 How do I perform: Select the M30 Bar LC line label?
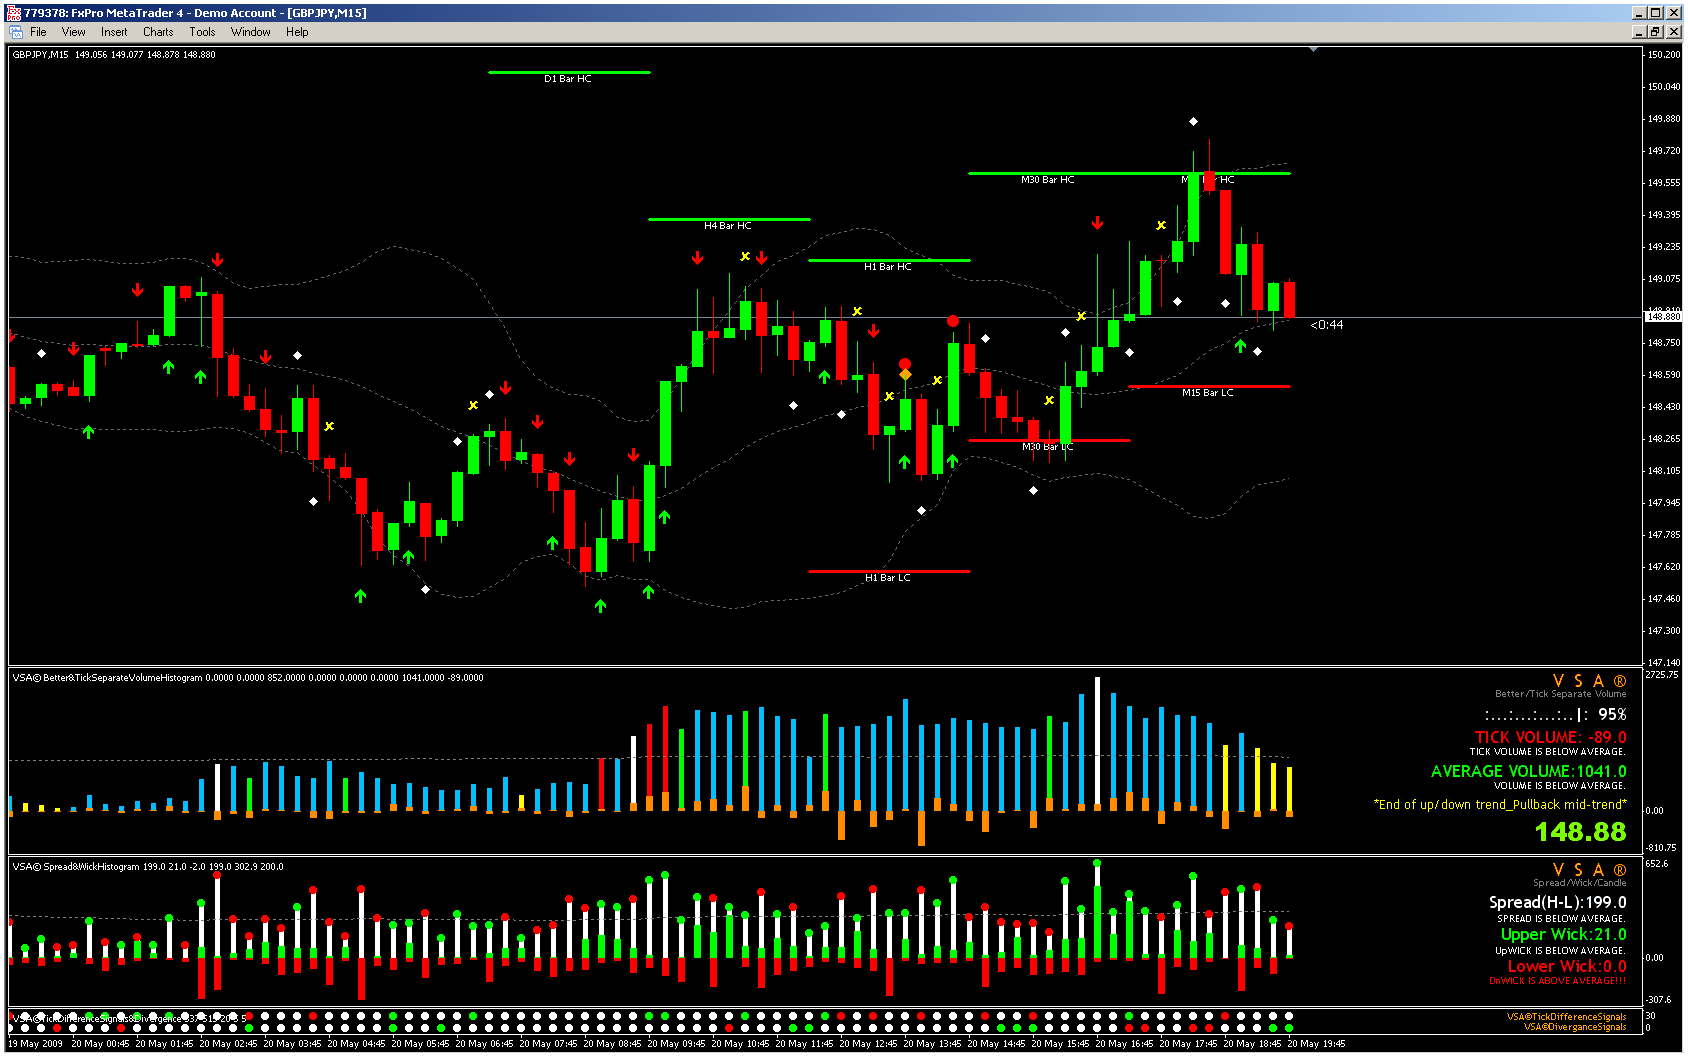click(x=1047, y=447)
